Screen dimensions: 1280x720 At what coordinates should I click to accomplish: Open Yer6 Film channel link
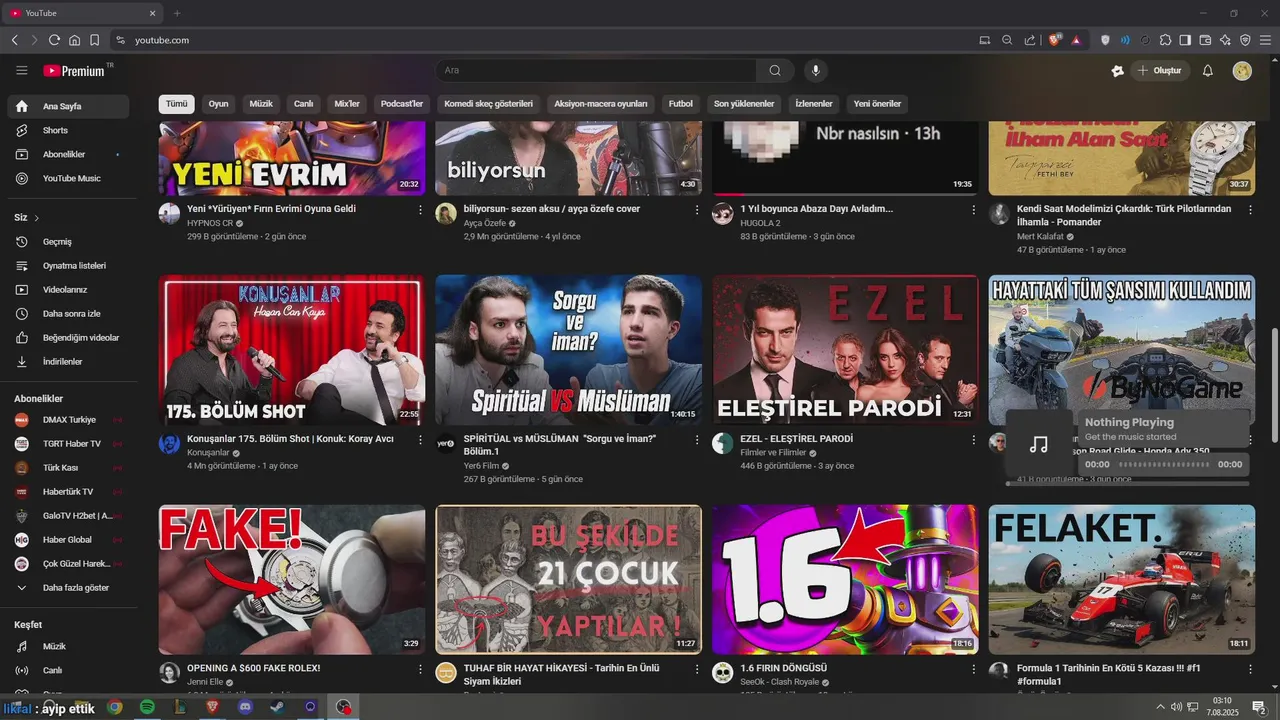(482, 466)
